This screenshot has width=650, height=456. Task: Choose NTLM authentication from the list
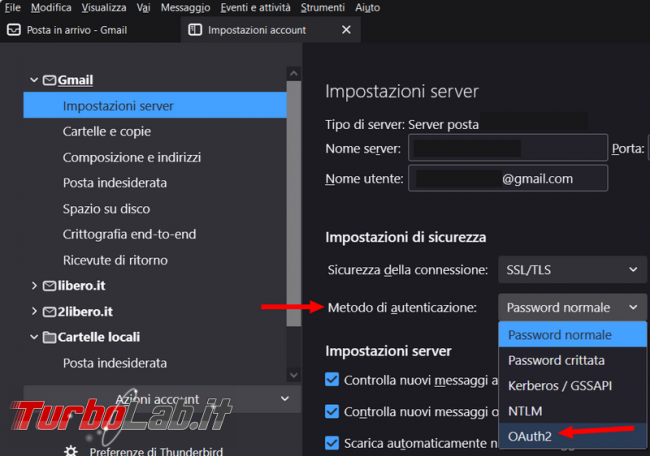(x=572, y=411)
